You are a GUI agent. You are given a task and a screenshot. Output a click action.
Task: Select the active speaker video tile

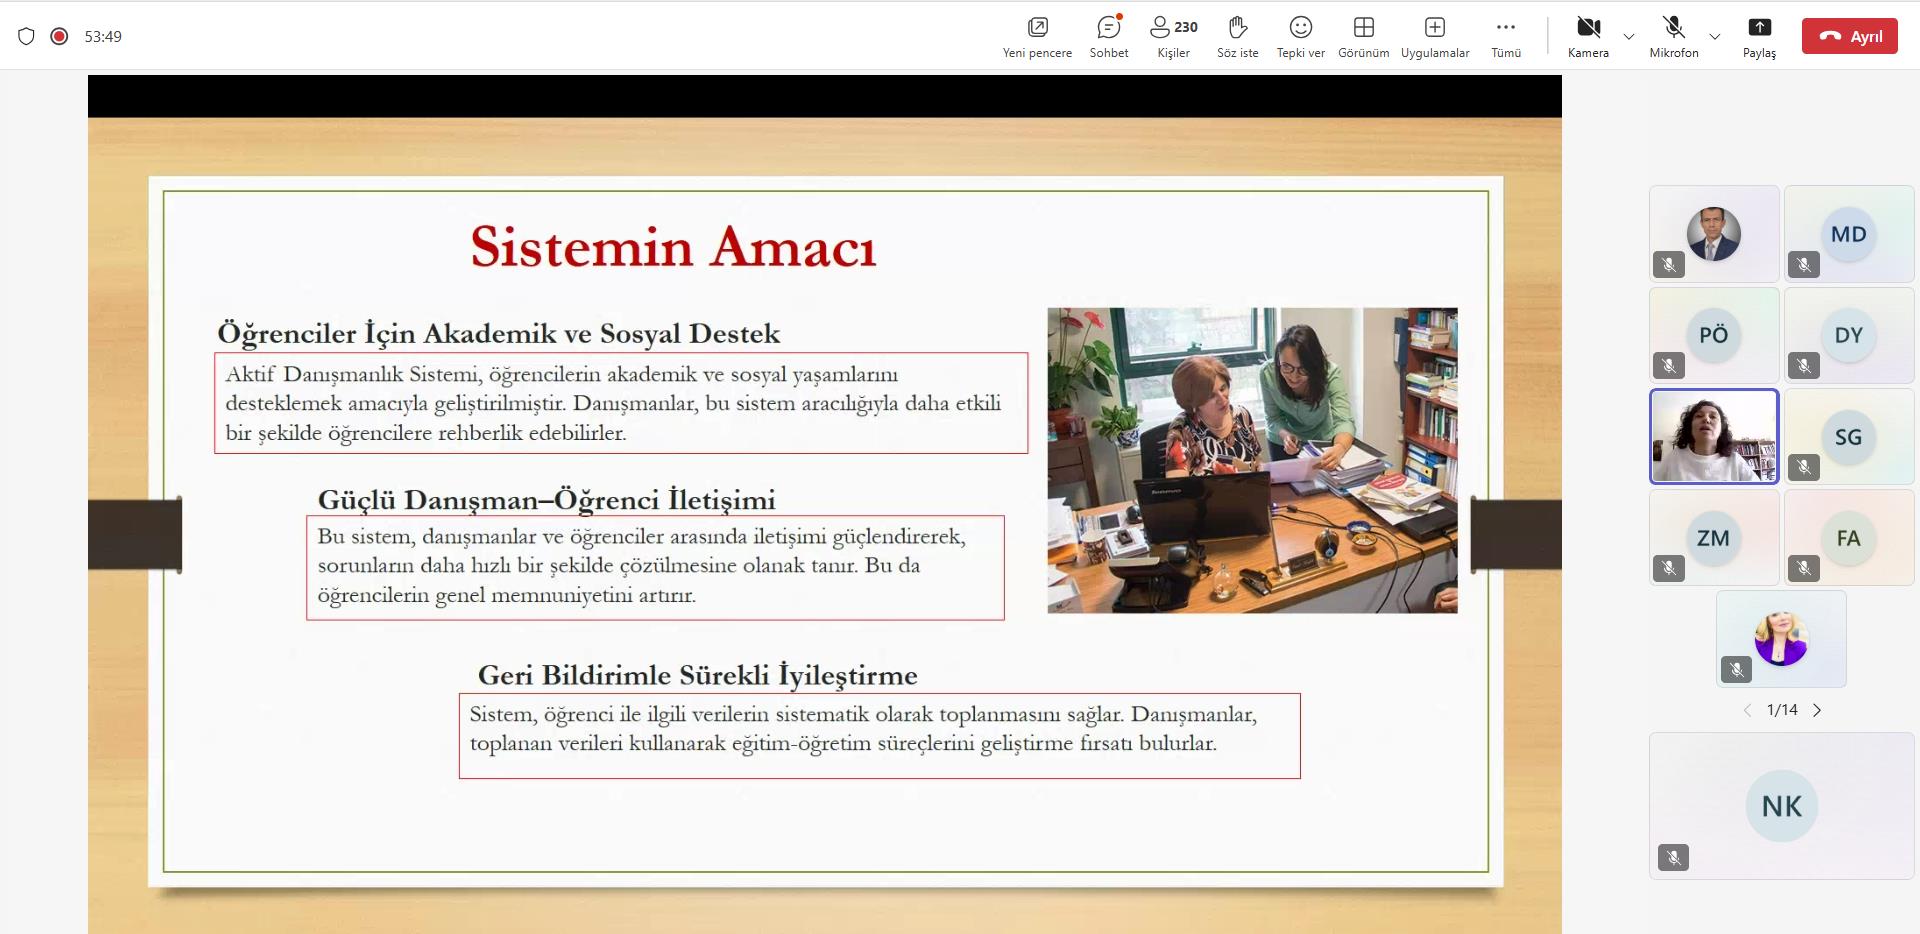1713,437
